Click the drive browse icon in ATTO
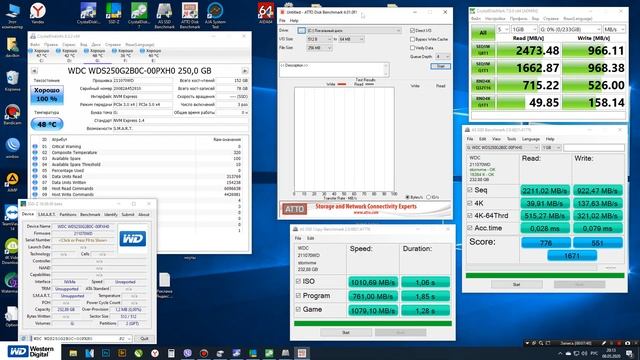 pyautogui.click(x=302, y=31)
